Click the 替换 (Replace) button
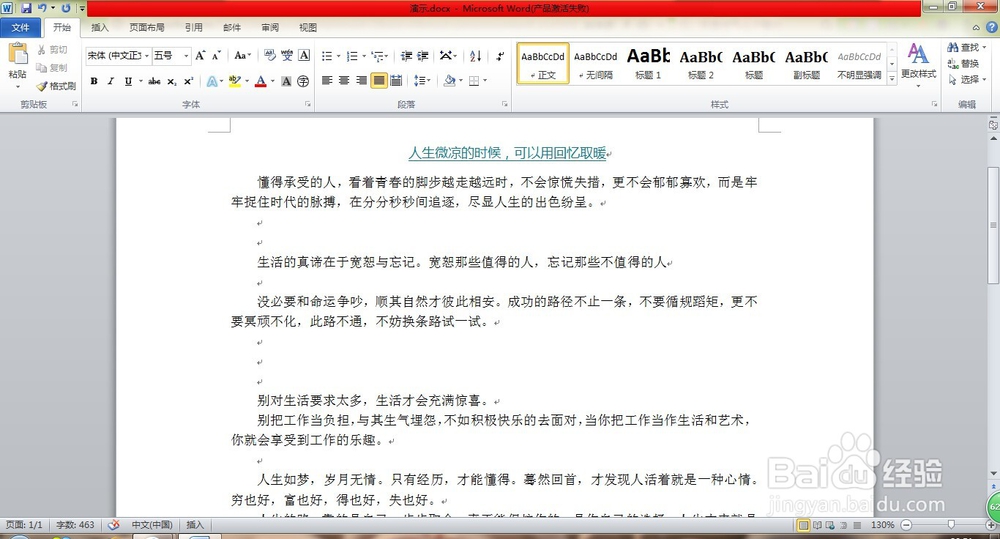Viewport: 1000px width, 539px height. (x=963, y=63)
